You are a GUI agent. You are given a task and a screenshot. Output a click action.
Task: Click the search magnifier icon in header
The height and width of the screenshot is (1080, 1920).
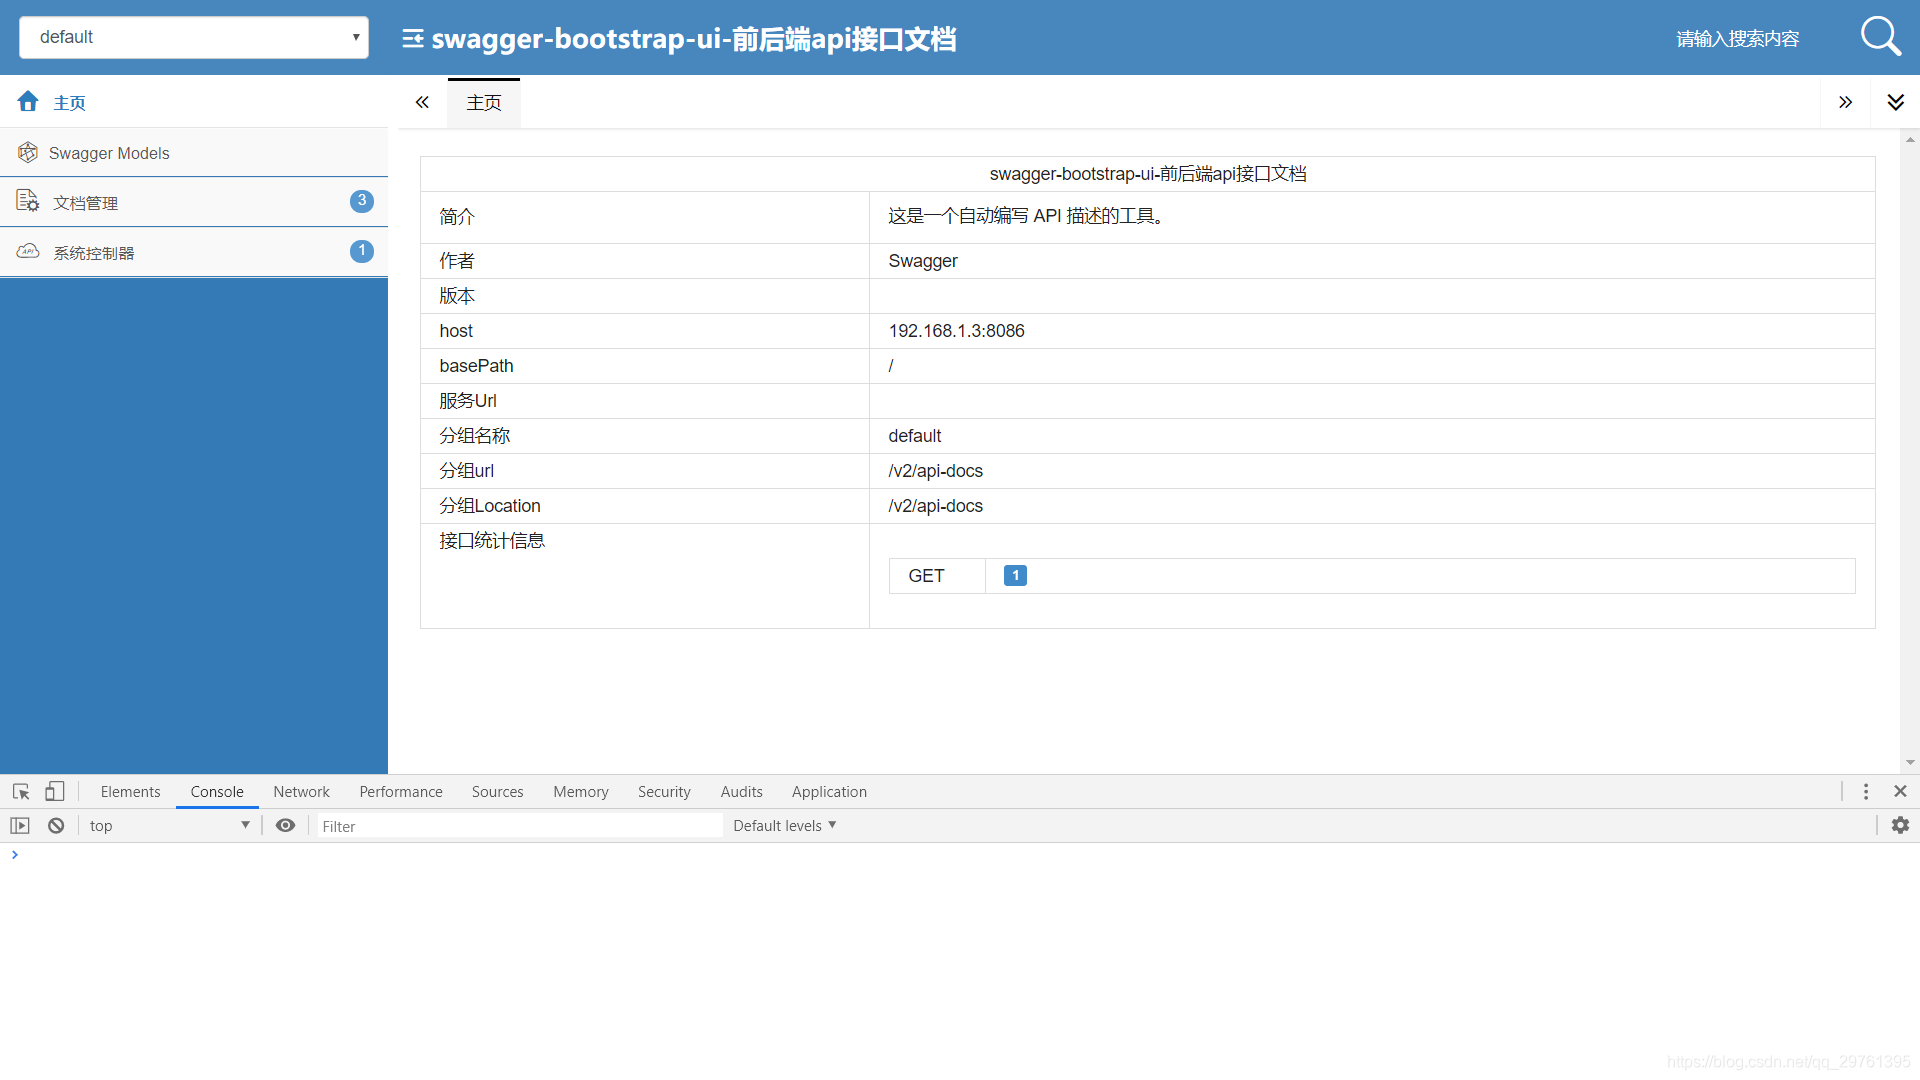[x=1880, y=37]
